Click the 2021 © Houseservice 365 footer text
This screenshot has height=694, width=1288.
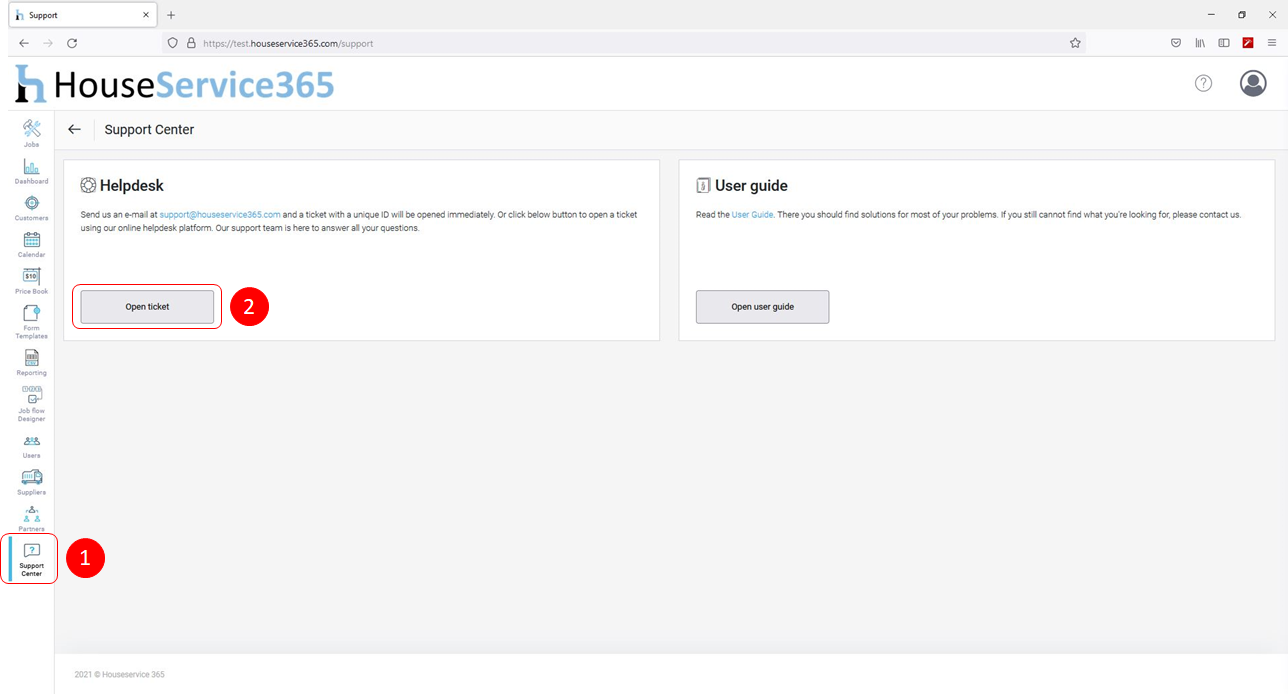point(120,674)
